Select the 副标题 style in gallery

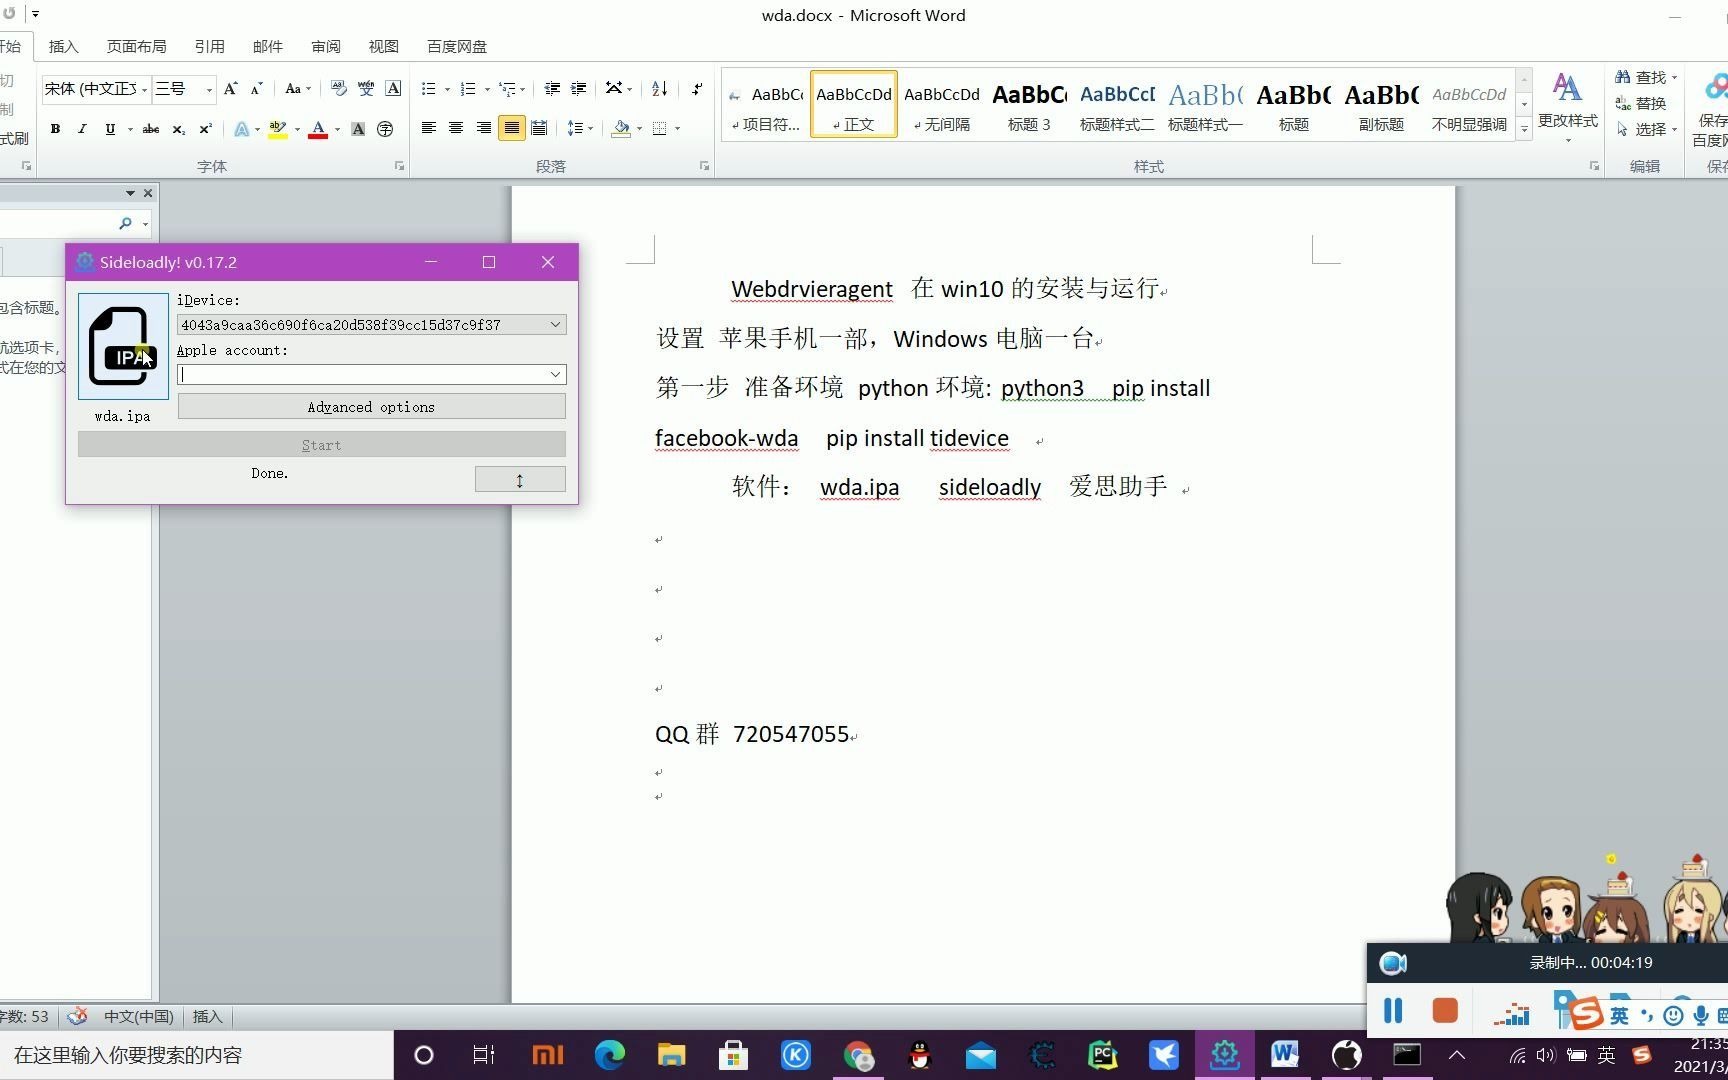pyautogui.click(x=1381, y=106)
